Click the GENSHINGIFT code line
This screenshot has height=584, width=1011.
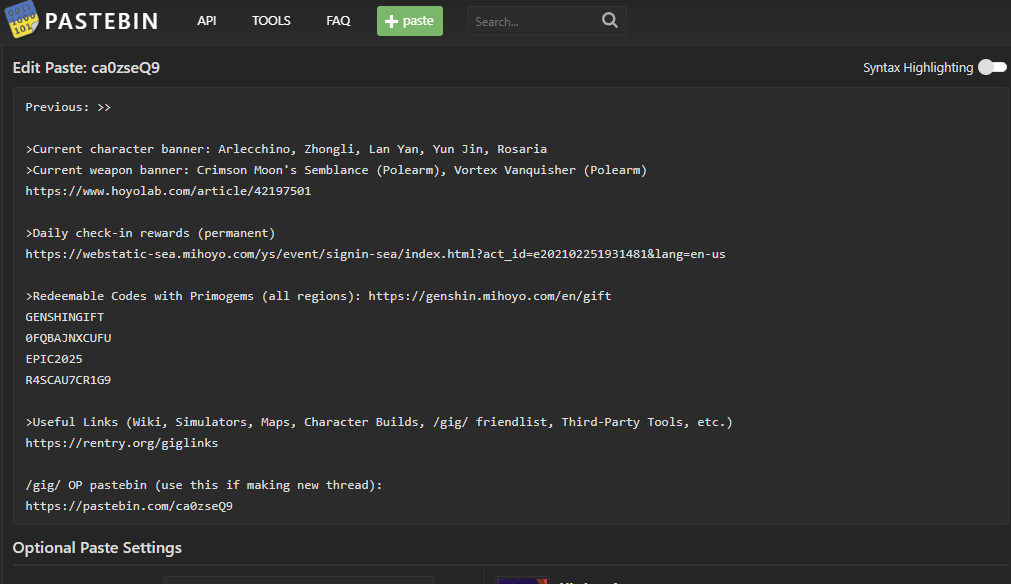64,317
